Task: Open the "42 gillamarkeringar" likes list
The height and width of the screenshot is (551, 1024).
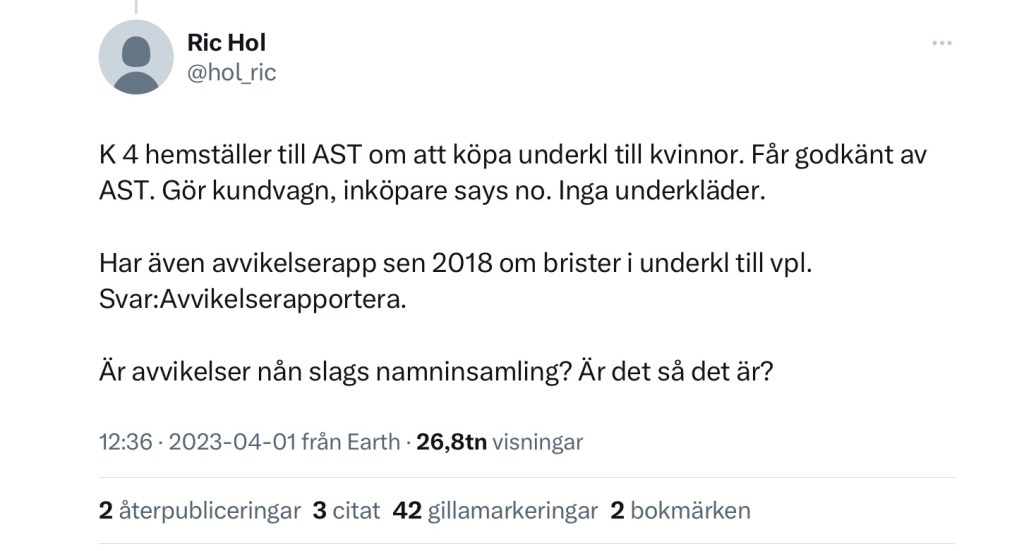Action: pos(496,510)
